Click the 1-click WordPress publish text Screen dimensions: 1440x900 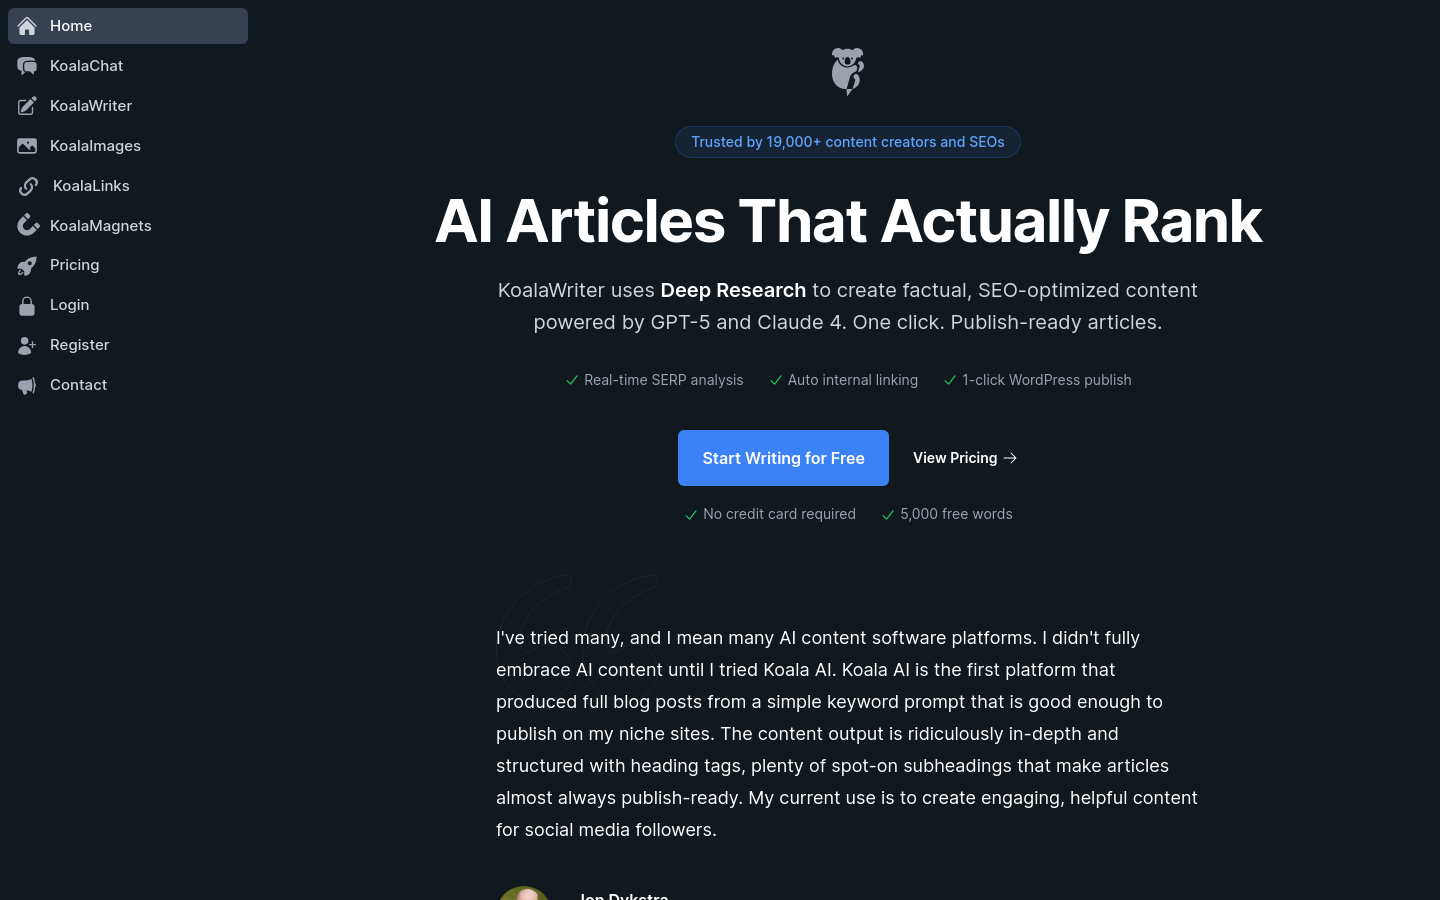(x=1047, y=380)
